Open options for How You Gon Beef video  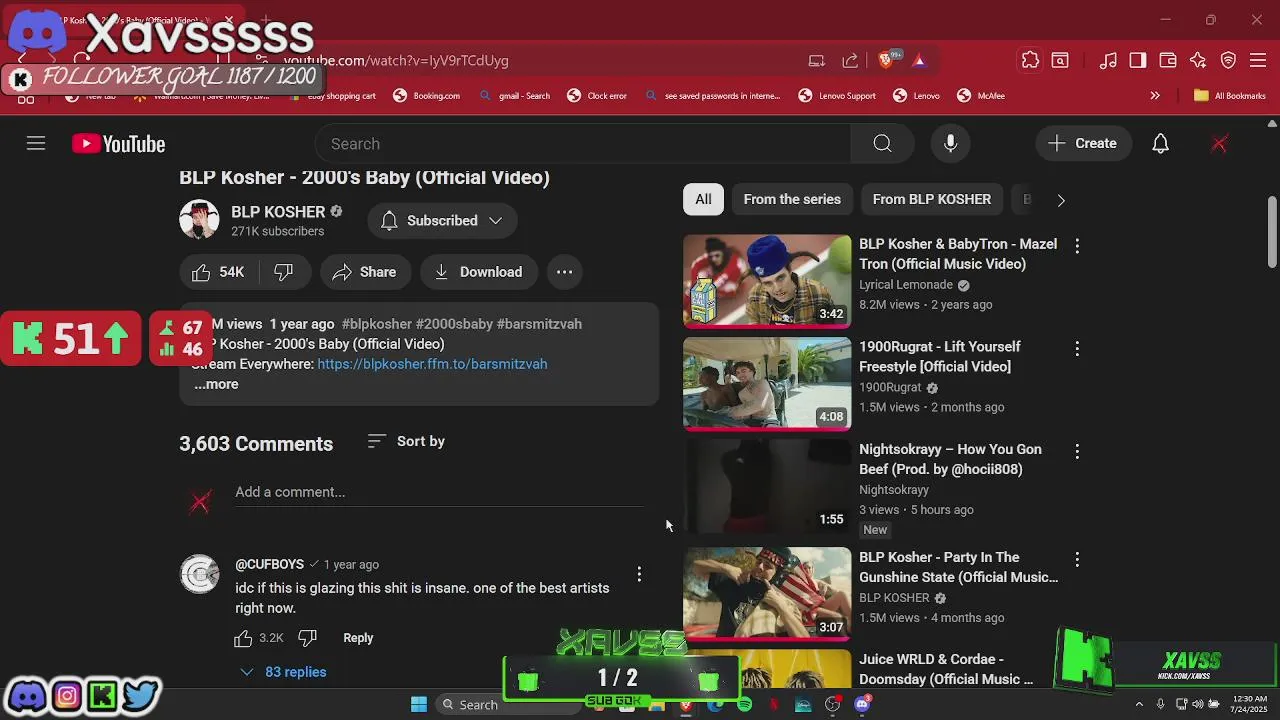pyautogui.click(x=1077, y=451)
